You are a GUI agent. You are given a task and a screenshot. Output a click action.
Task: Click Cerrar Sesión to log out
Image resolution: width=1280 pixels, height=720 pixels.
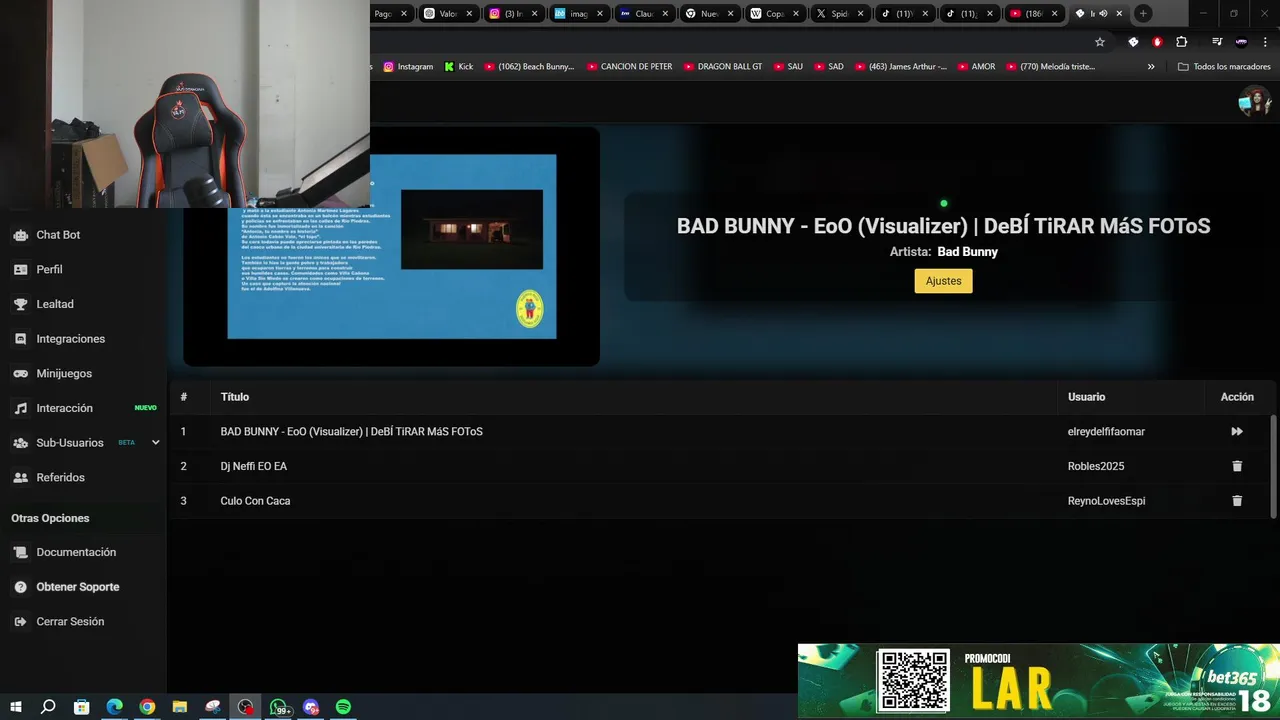tap(70, 621)
